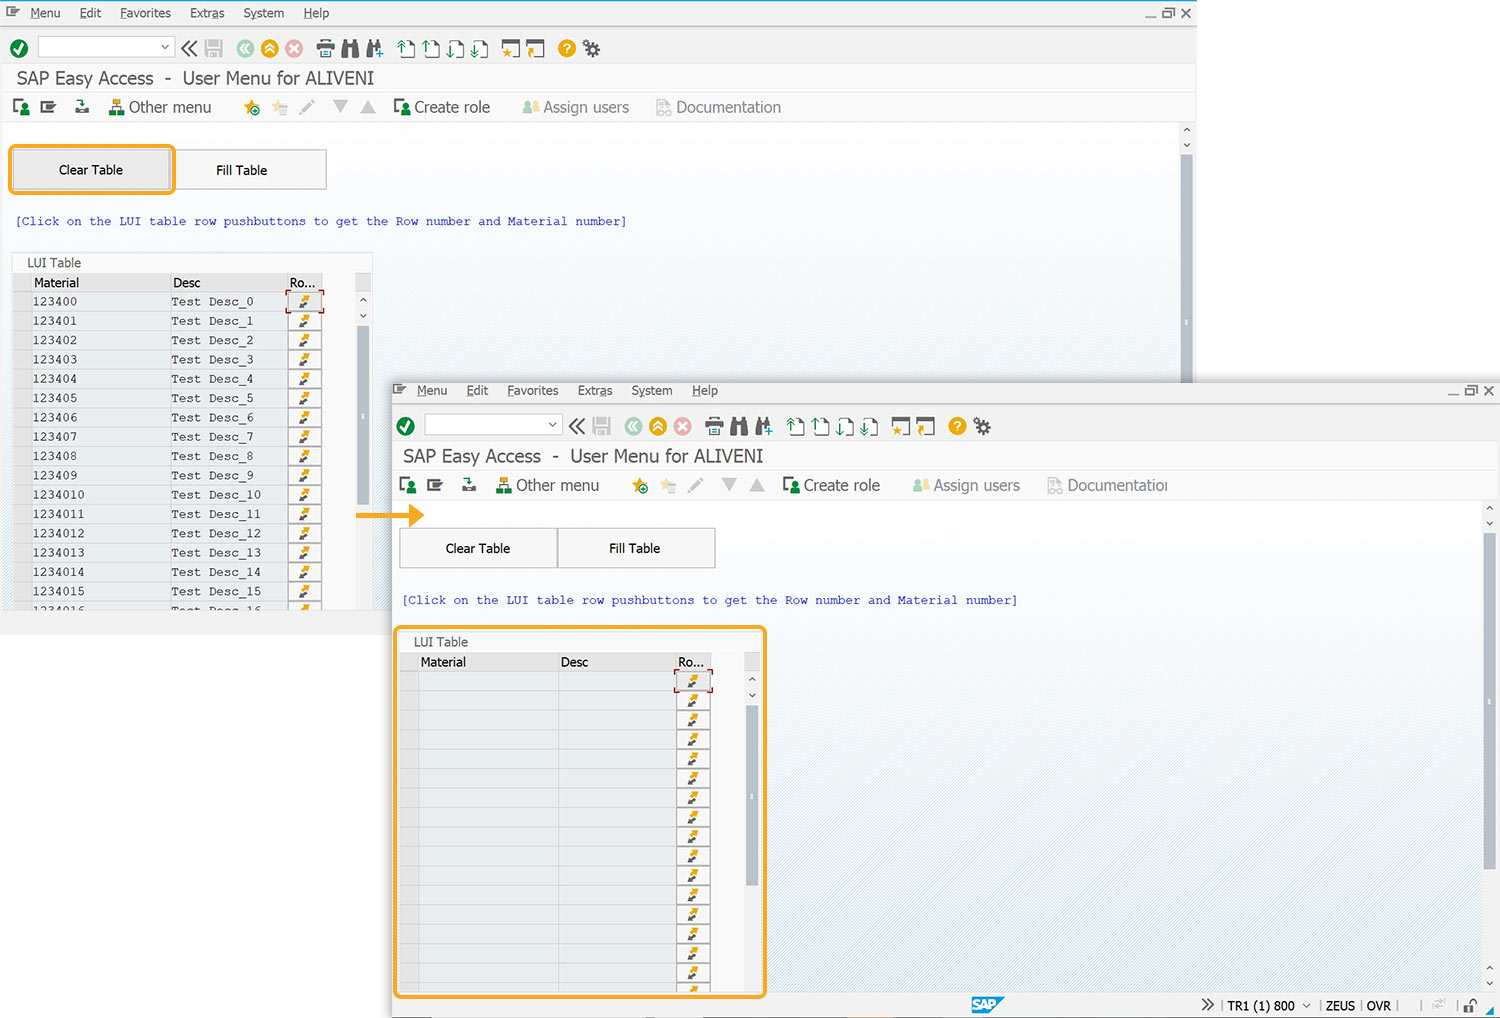
Task: Open System menu in back window
Action: tap(264, 13)
